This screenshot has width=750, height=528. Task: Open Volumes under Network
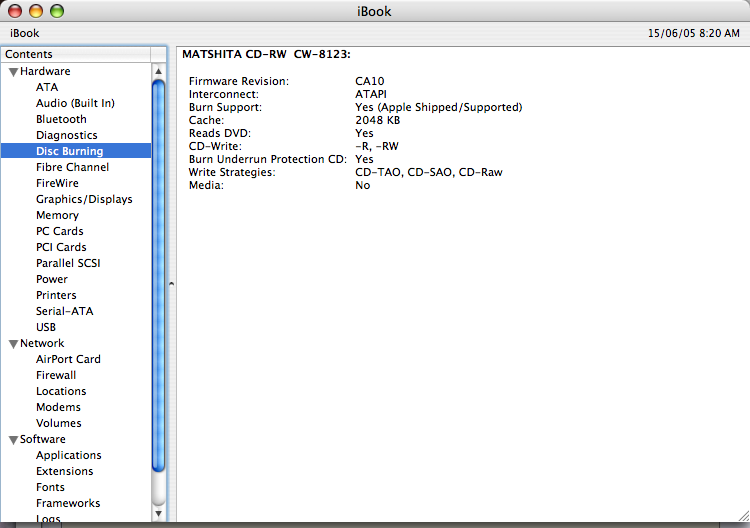(58, 423)
